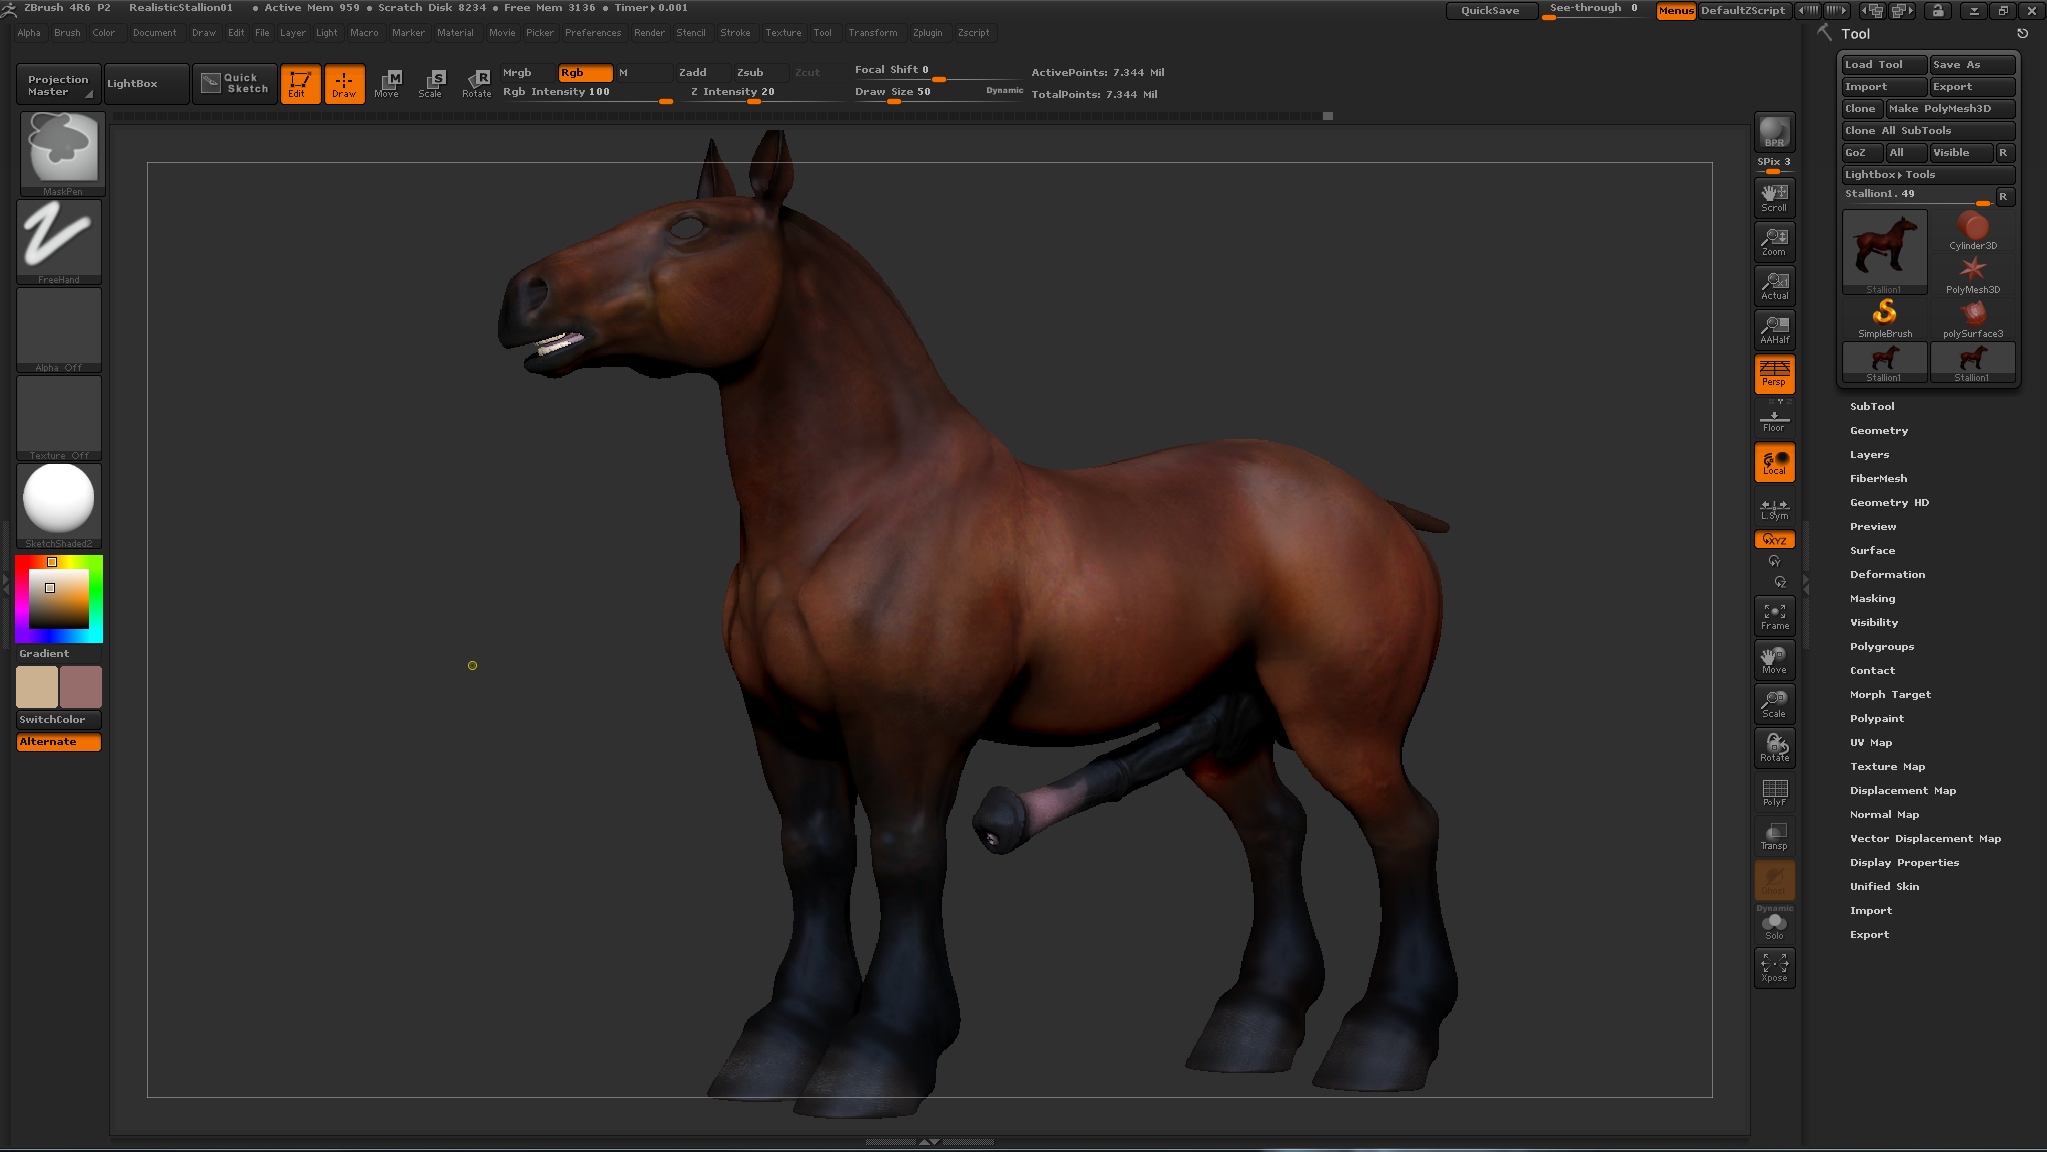Select the PolyMesh3D star tool thumbnail
This screenshot has width=2047, height=1152.
(x=1972, y=270)
